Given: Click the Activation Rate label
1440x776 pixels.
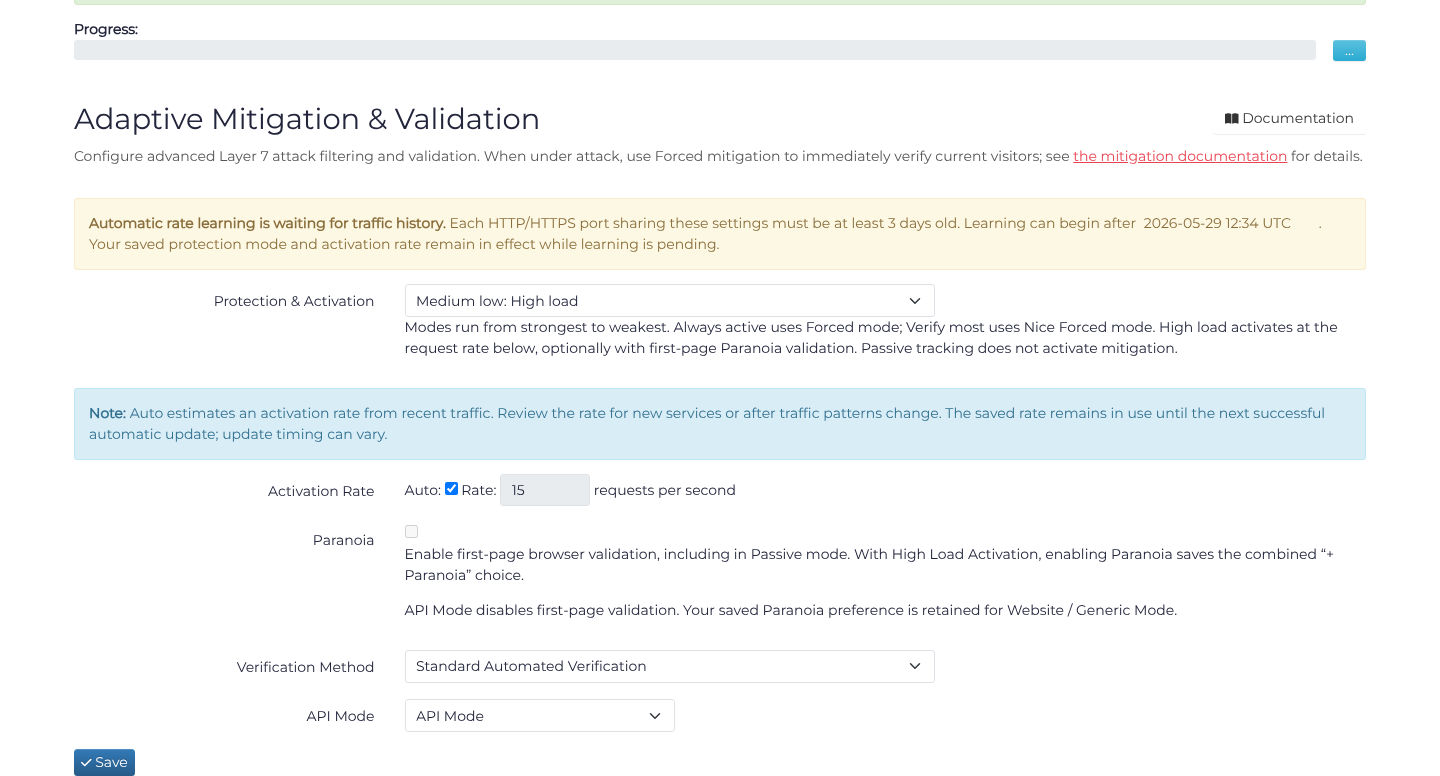Looking at the screenshot, I should point(321,491).
